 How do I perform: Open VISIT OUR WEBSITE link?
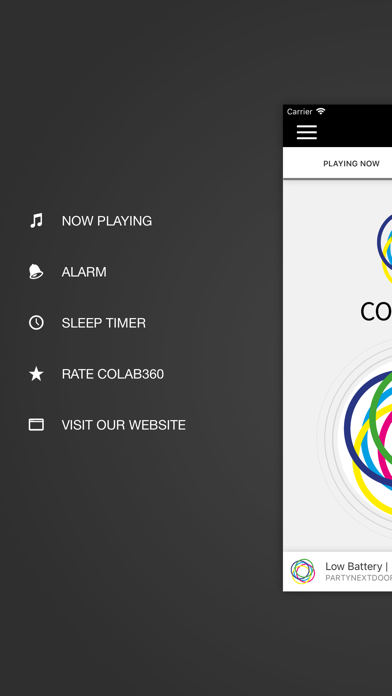click(123, 425)
